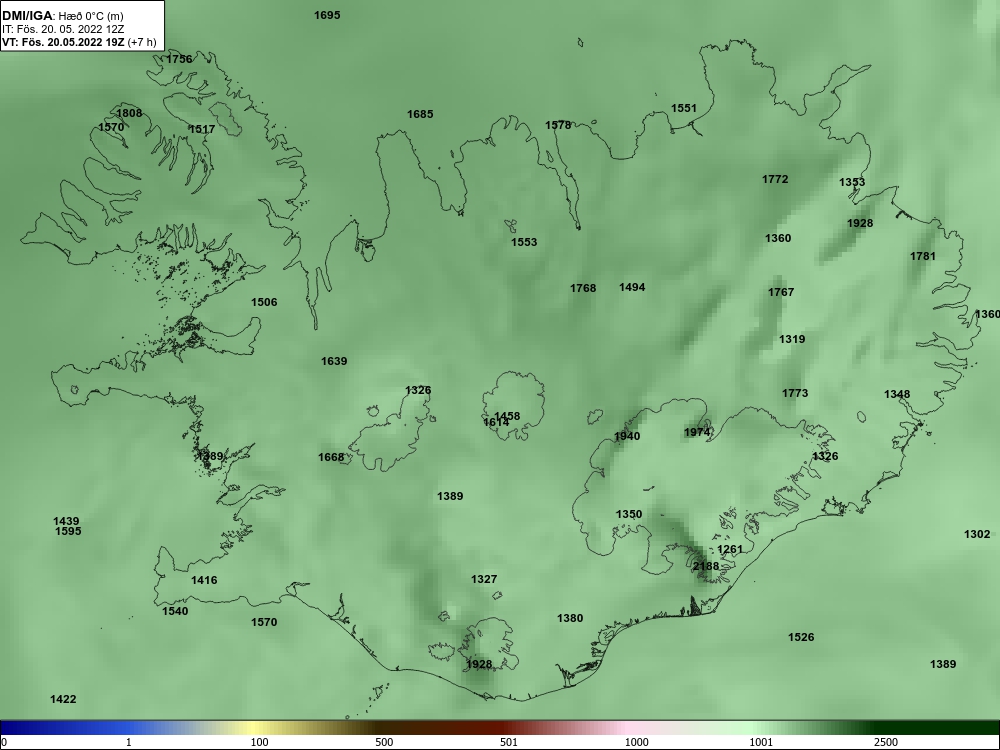The image size is (1000, 750).
Task: Click the 1668 map value
Action: (331, 457)
